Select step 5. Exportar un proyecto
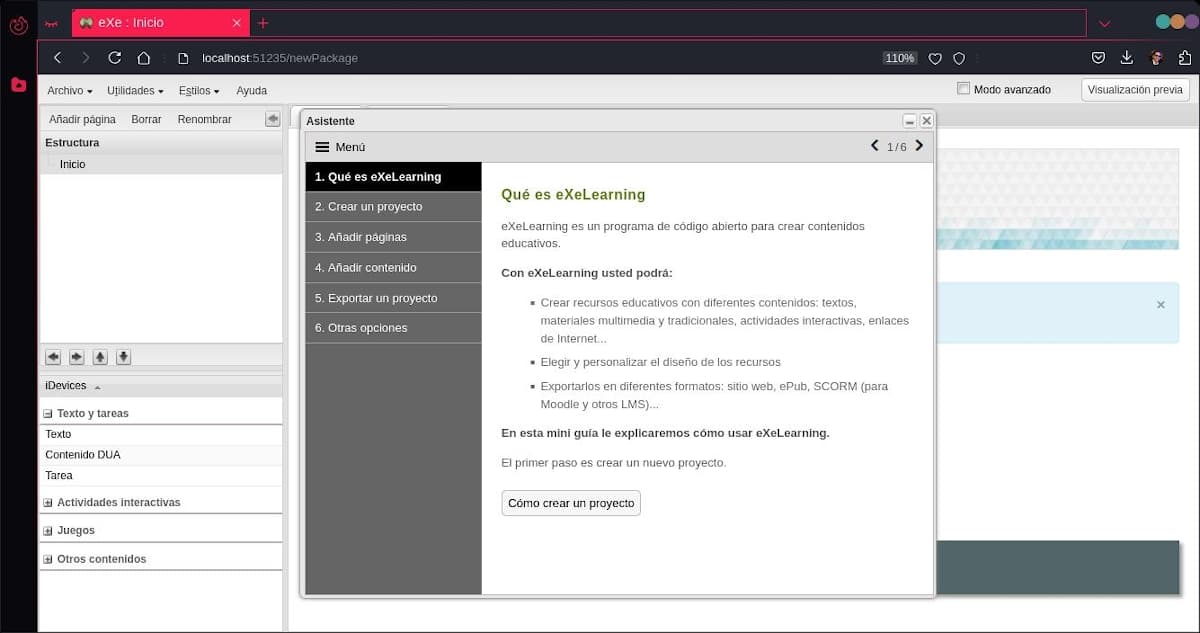Image resolution: width=1200 pixels, height=633 pixels. [393, 298]
